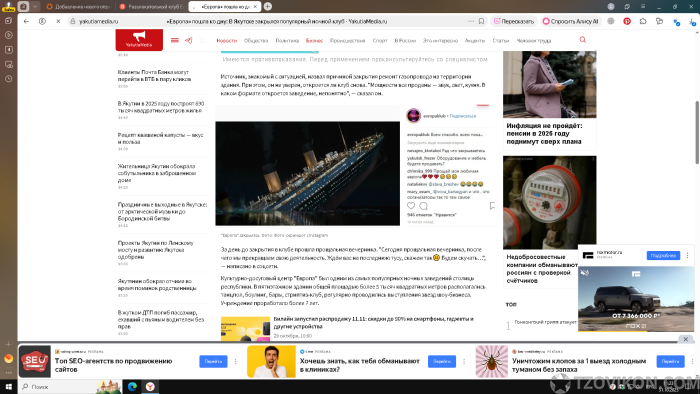Screen dimensions: 700x394
Task: Open the site hamburger menu
Action: 175,40
